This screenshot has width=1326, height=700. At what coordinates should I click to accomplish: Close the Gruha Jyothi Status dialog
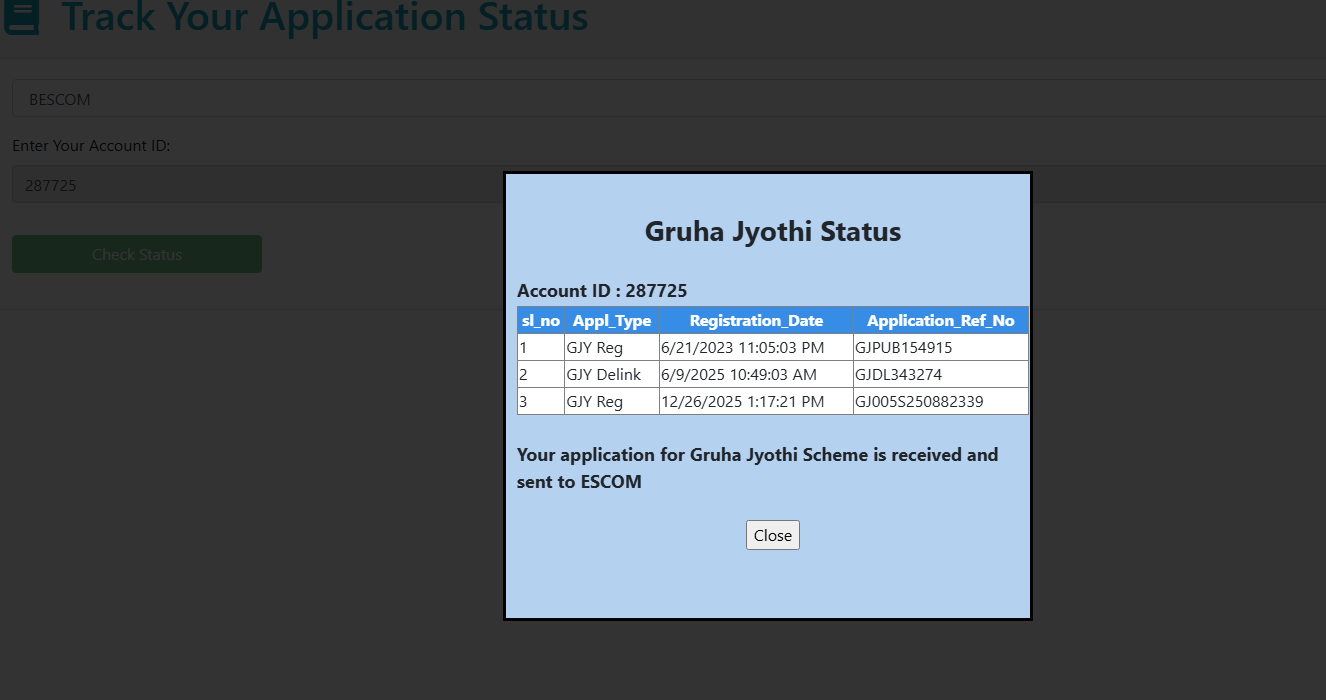[x=772, y=535]
